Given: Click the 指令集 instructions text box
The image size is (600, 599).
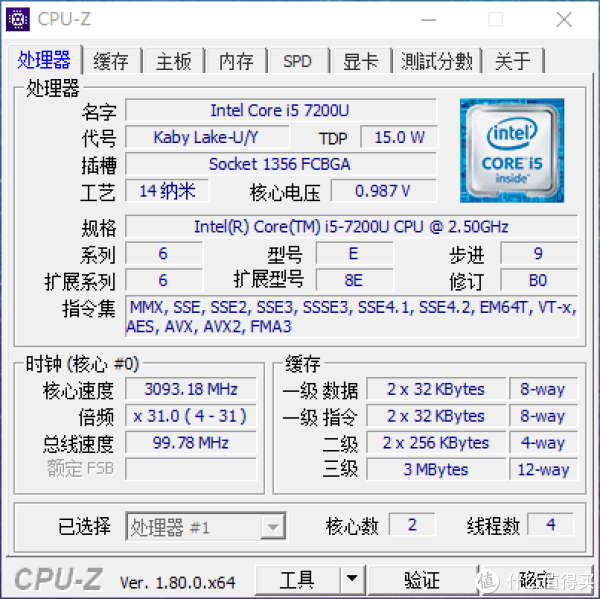Looking at the screenshot, I should click(351, 317).
